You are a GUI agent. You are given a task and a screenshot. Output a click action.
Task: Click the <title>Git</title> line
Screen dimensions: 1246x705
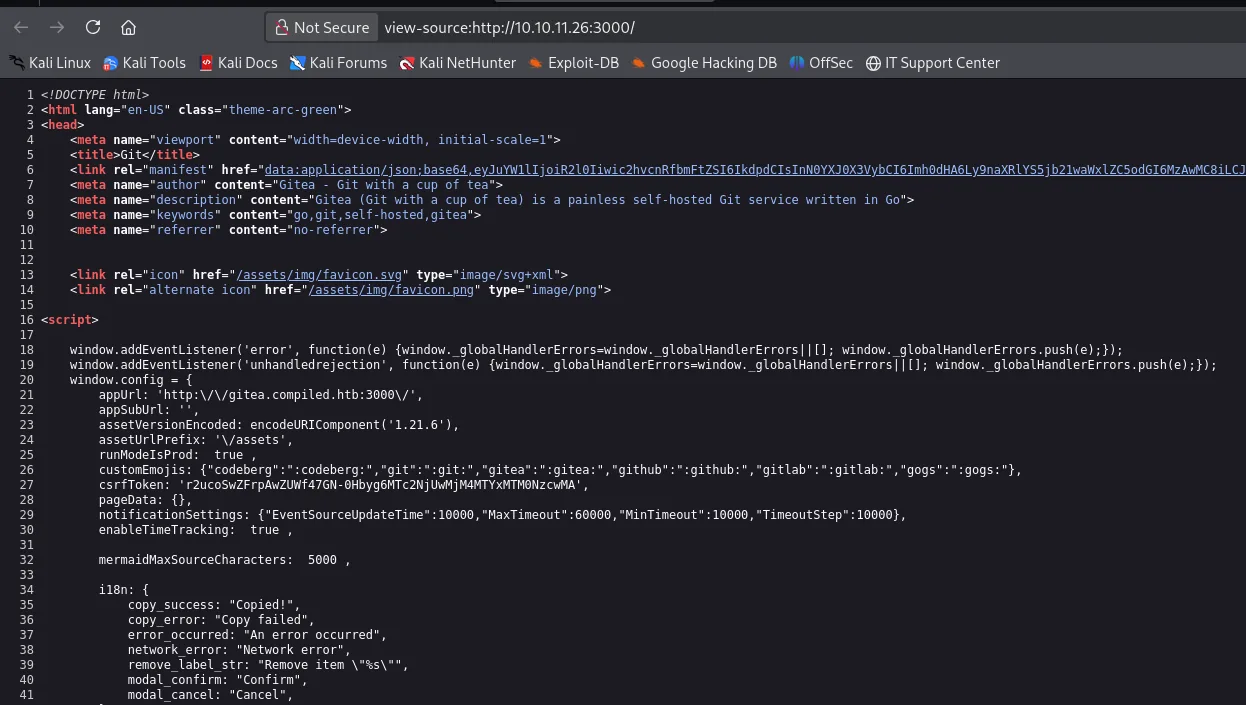(x=135, y=155)
